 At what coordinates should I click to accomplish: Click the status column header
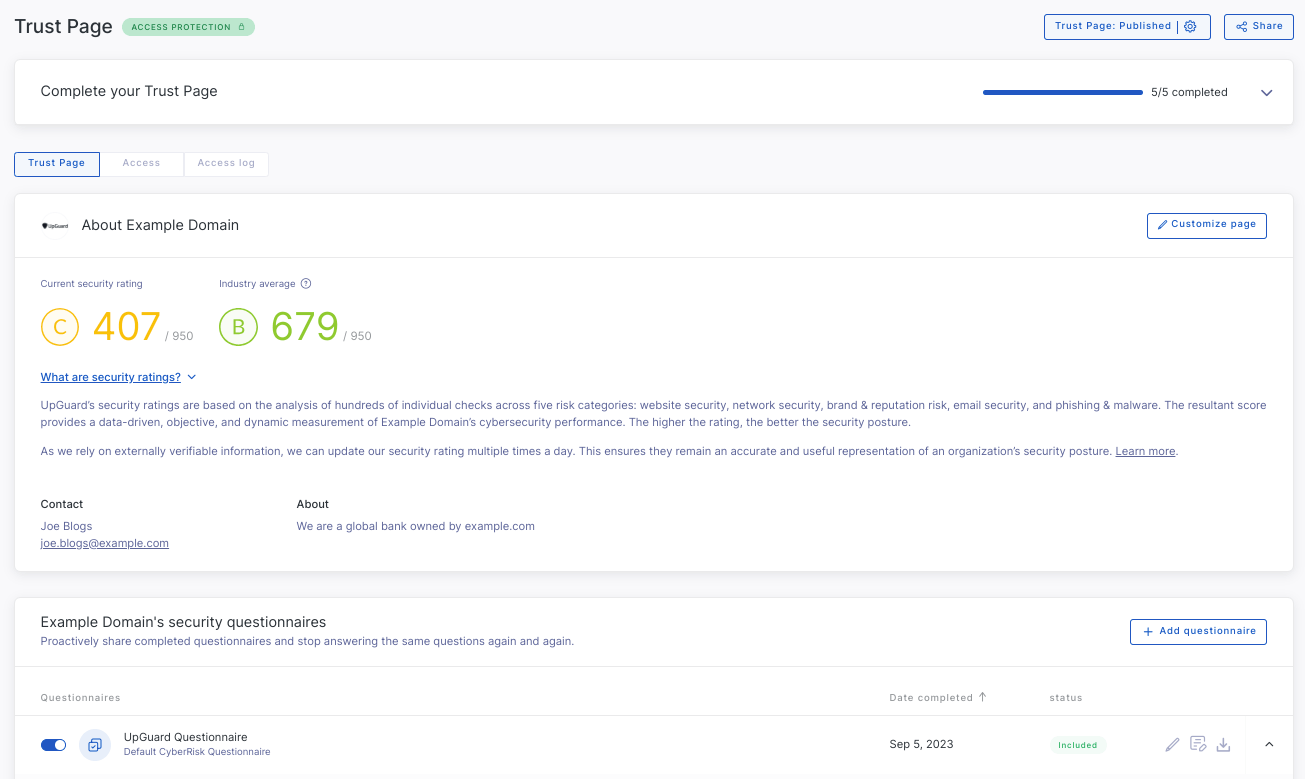pyautogui.click(x=1066, y=697)
